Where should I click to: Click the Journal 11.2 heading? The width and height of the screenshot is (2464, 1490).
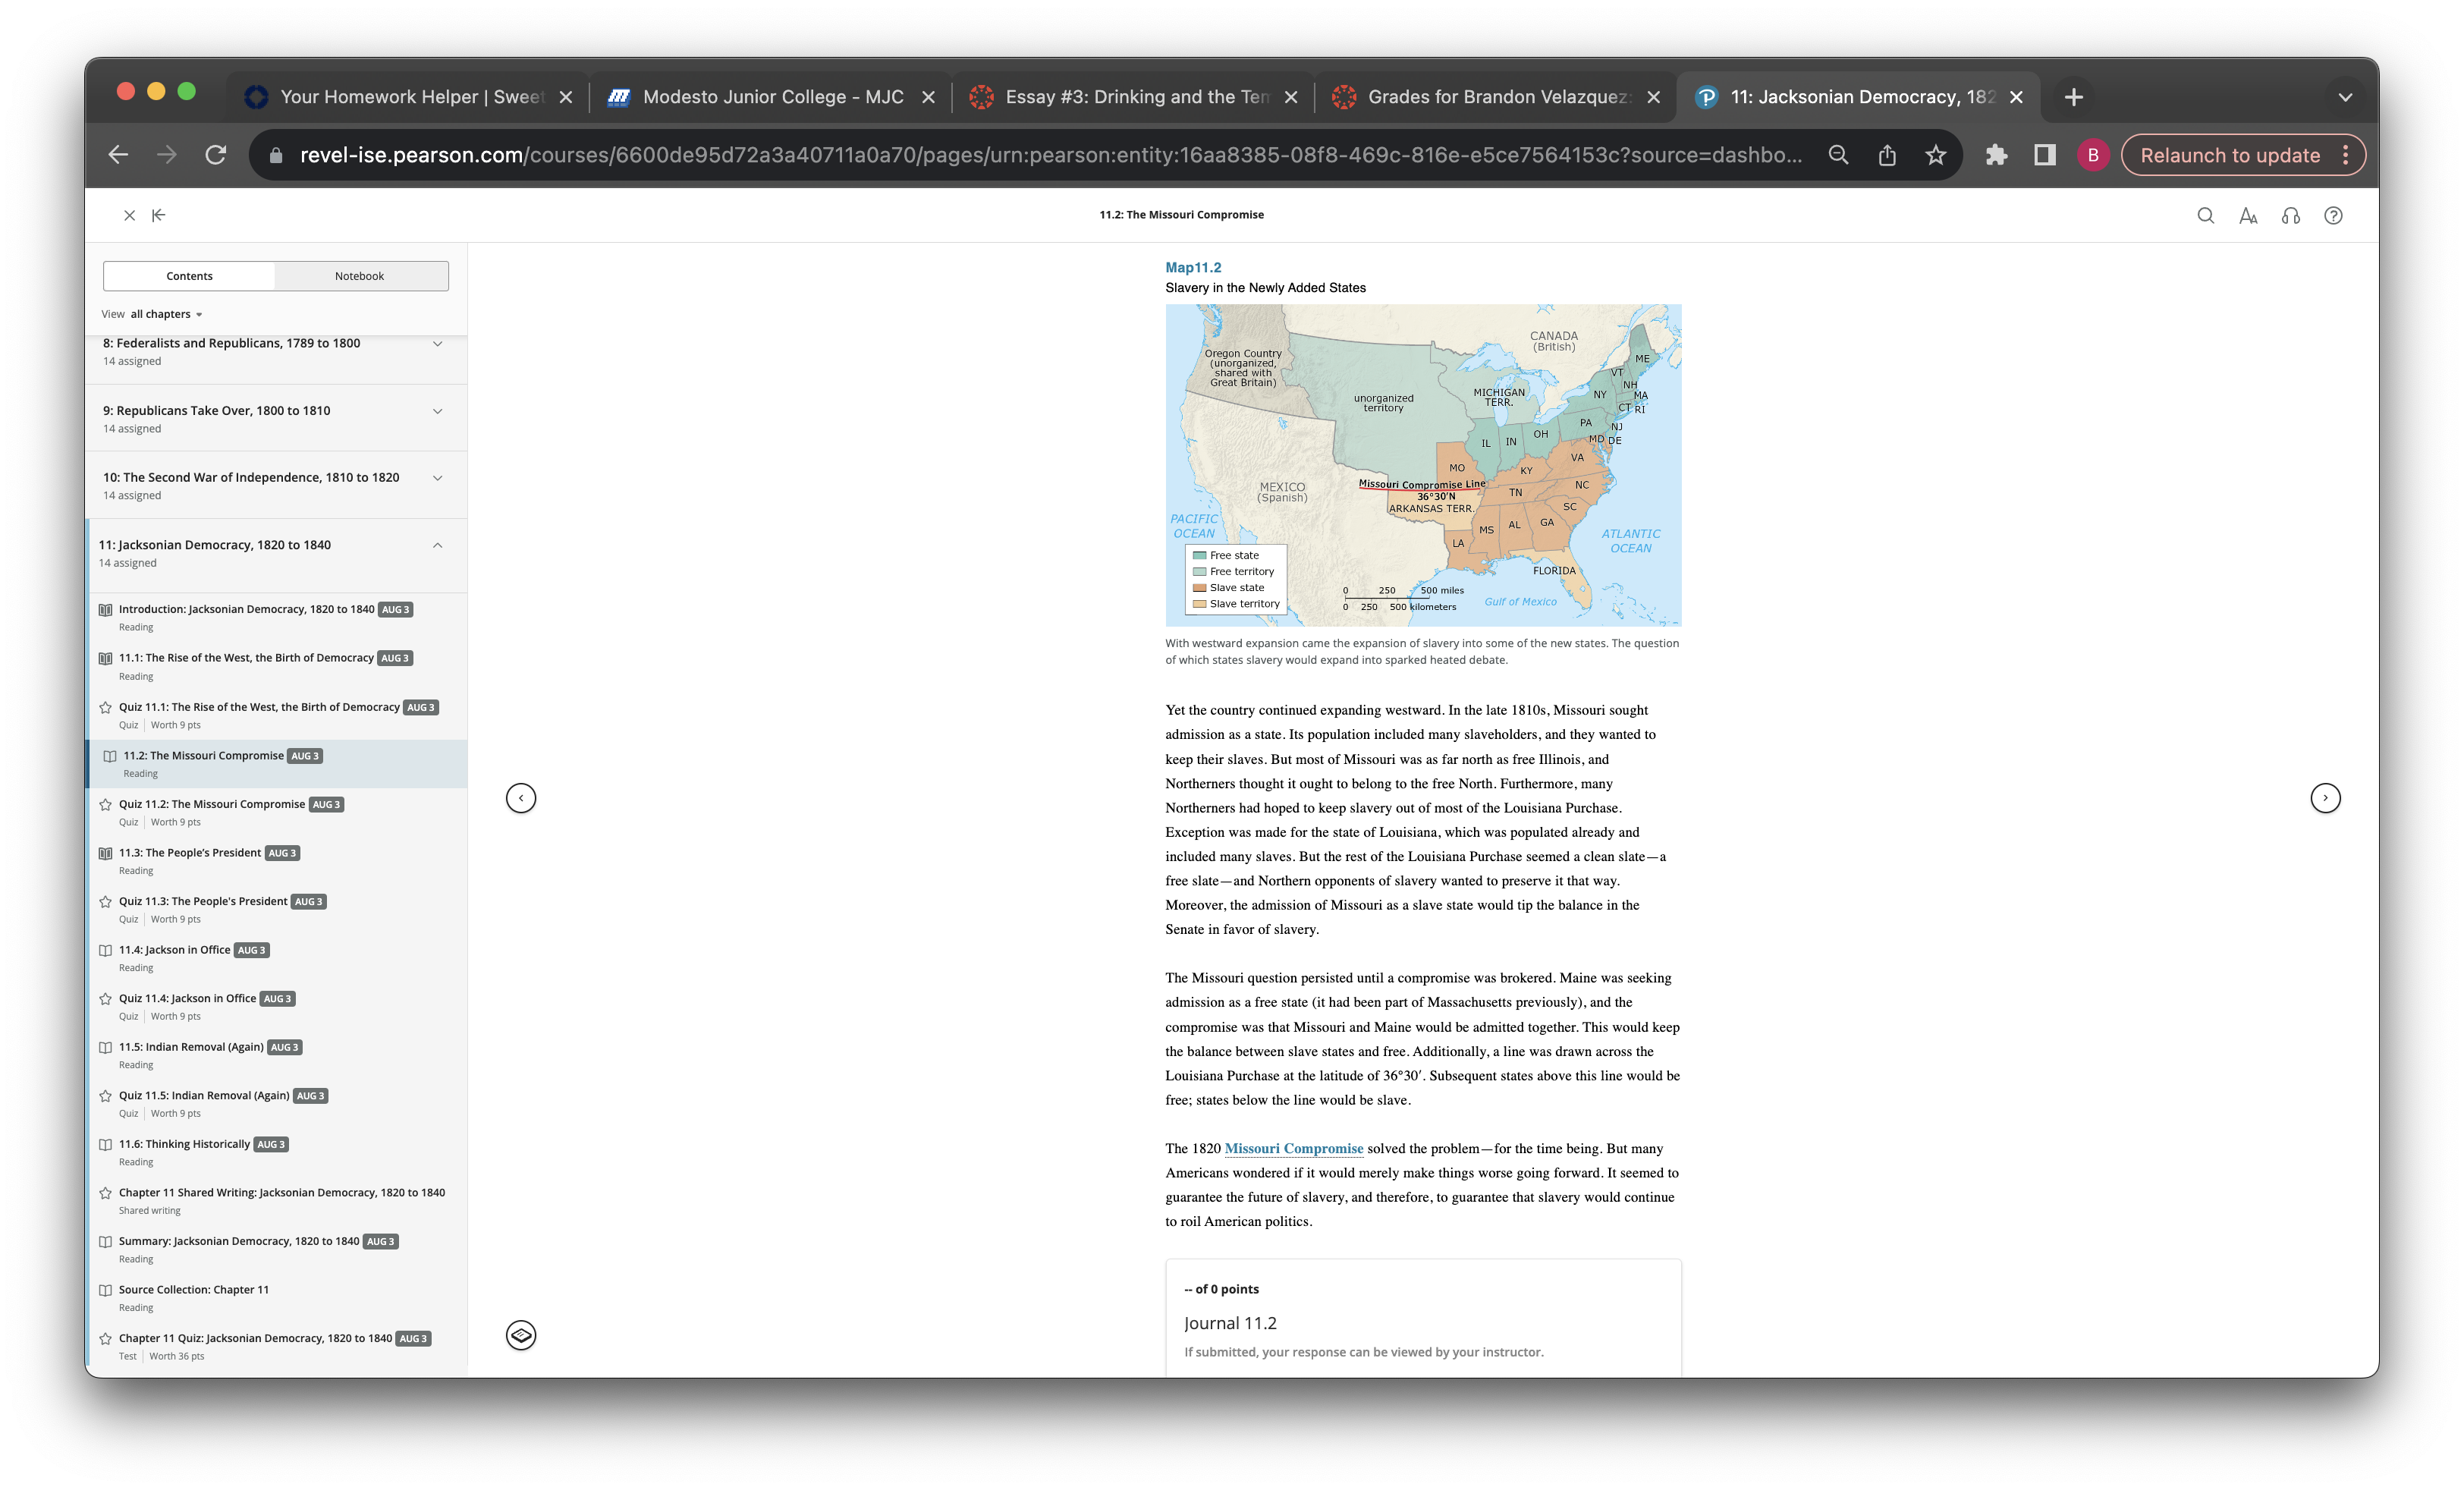tap(1230, 1323)
